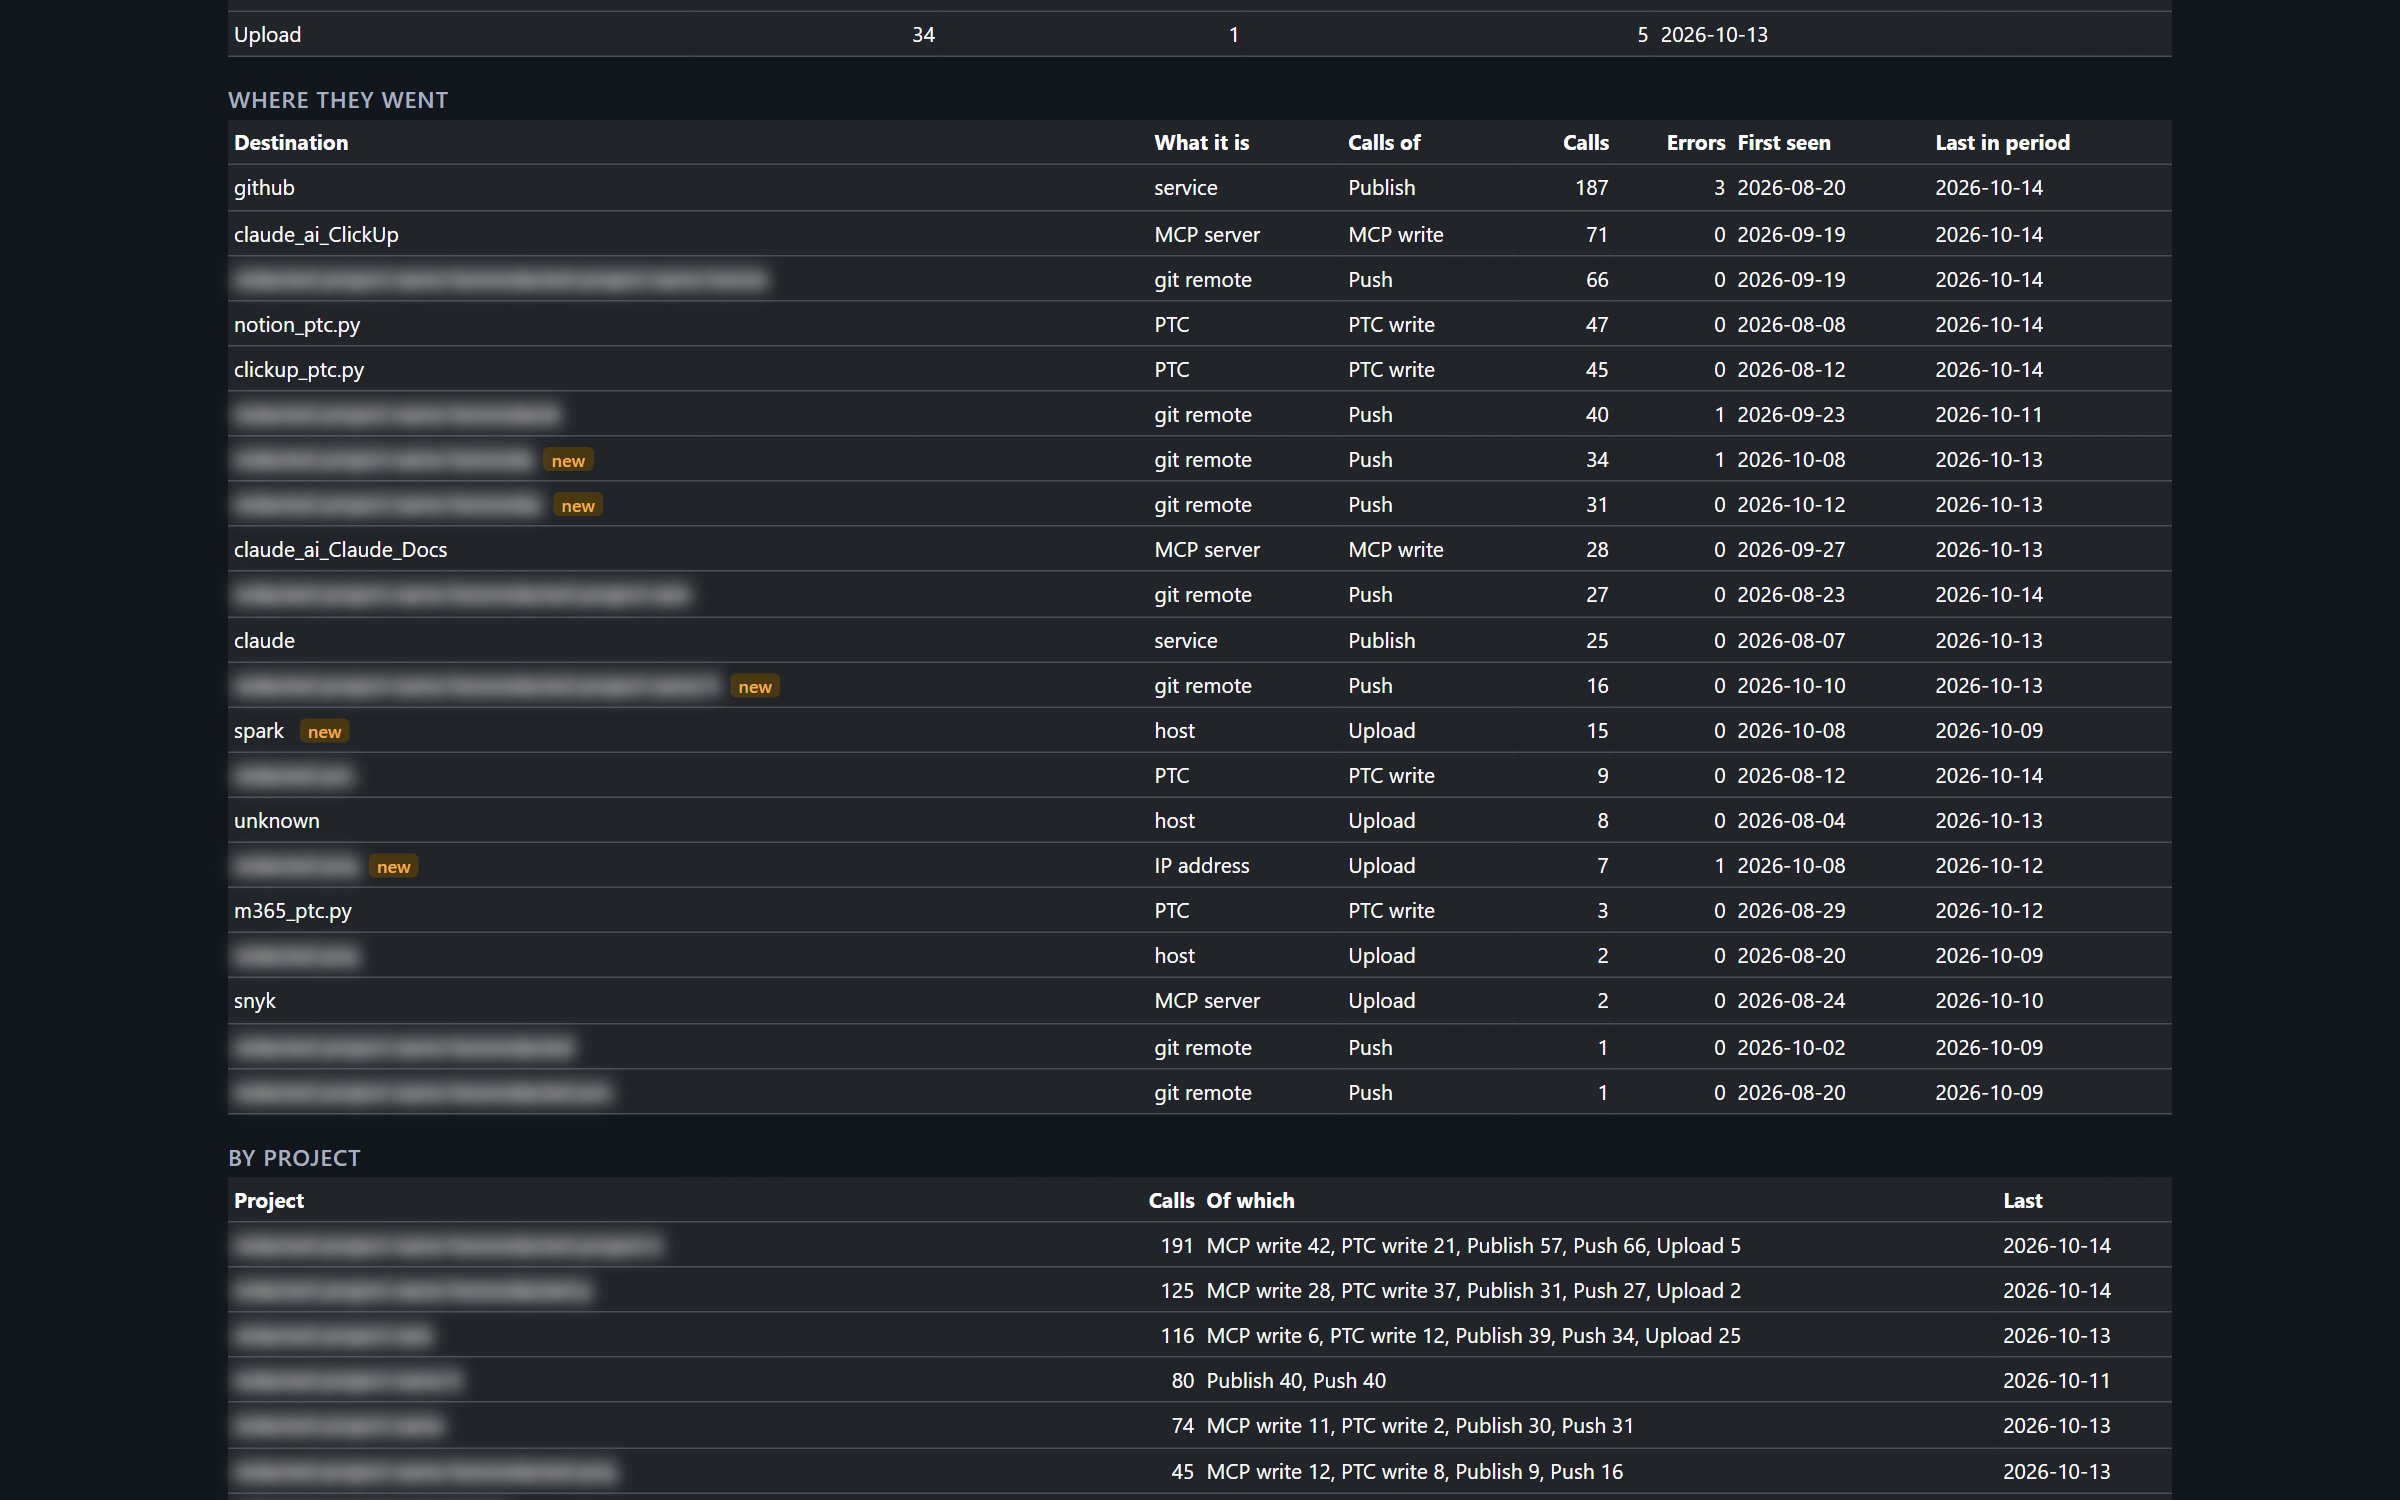Click the unknown host destination
Image resolution: width=2400 pixels, height=1500 pixels.
(x=277, y=821)
